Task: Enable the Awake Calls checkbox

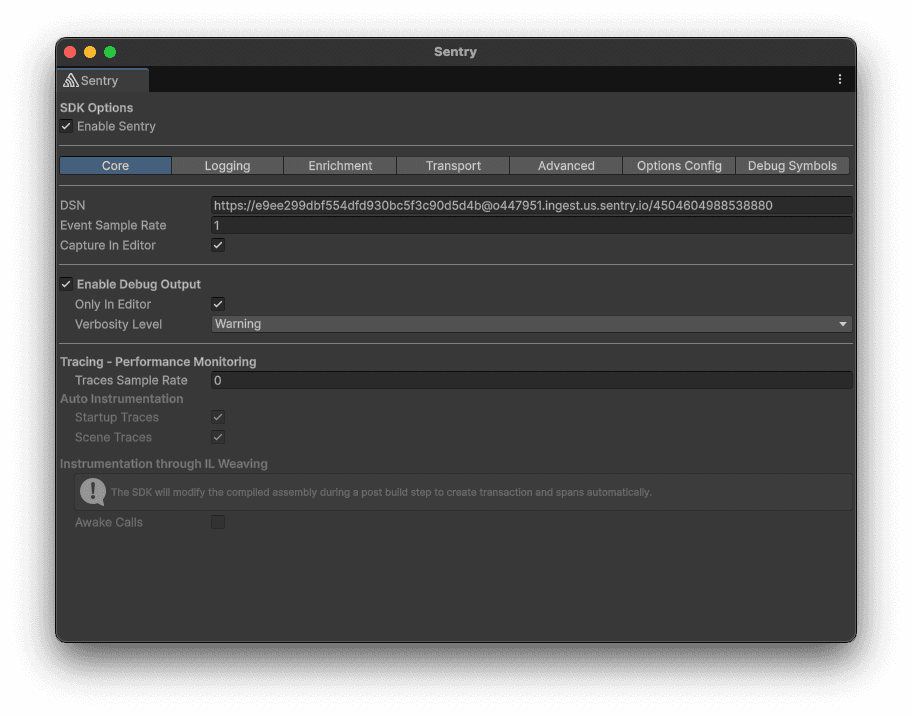Action: tap(218, 522)
